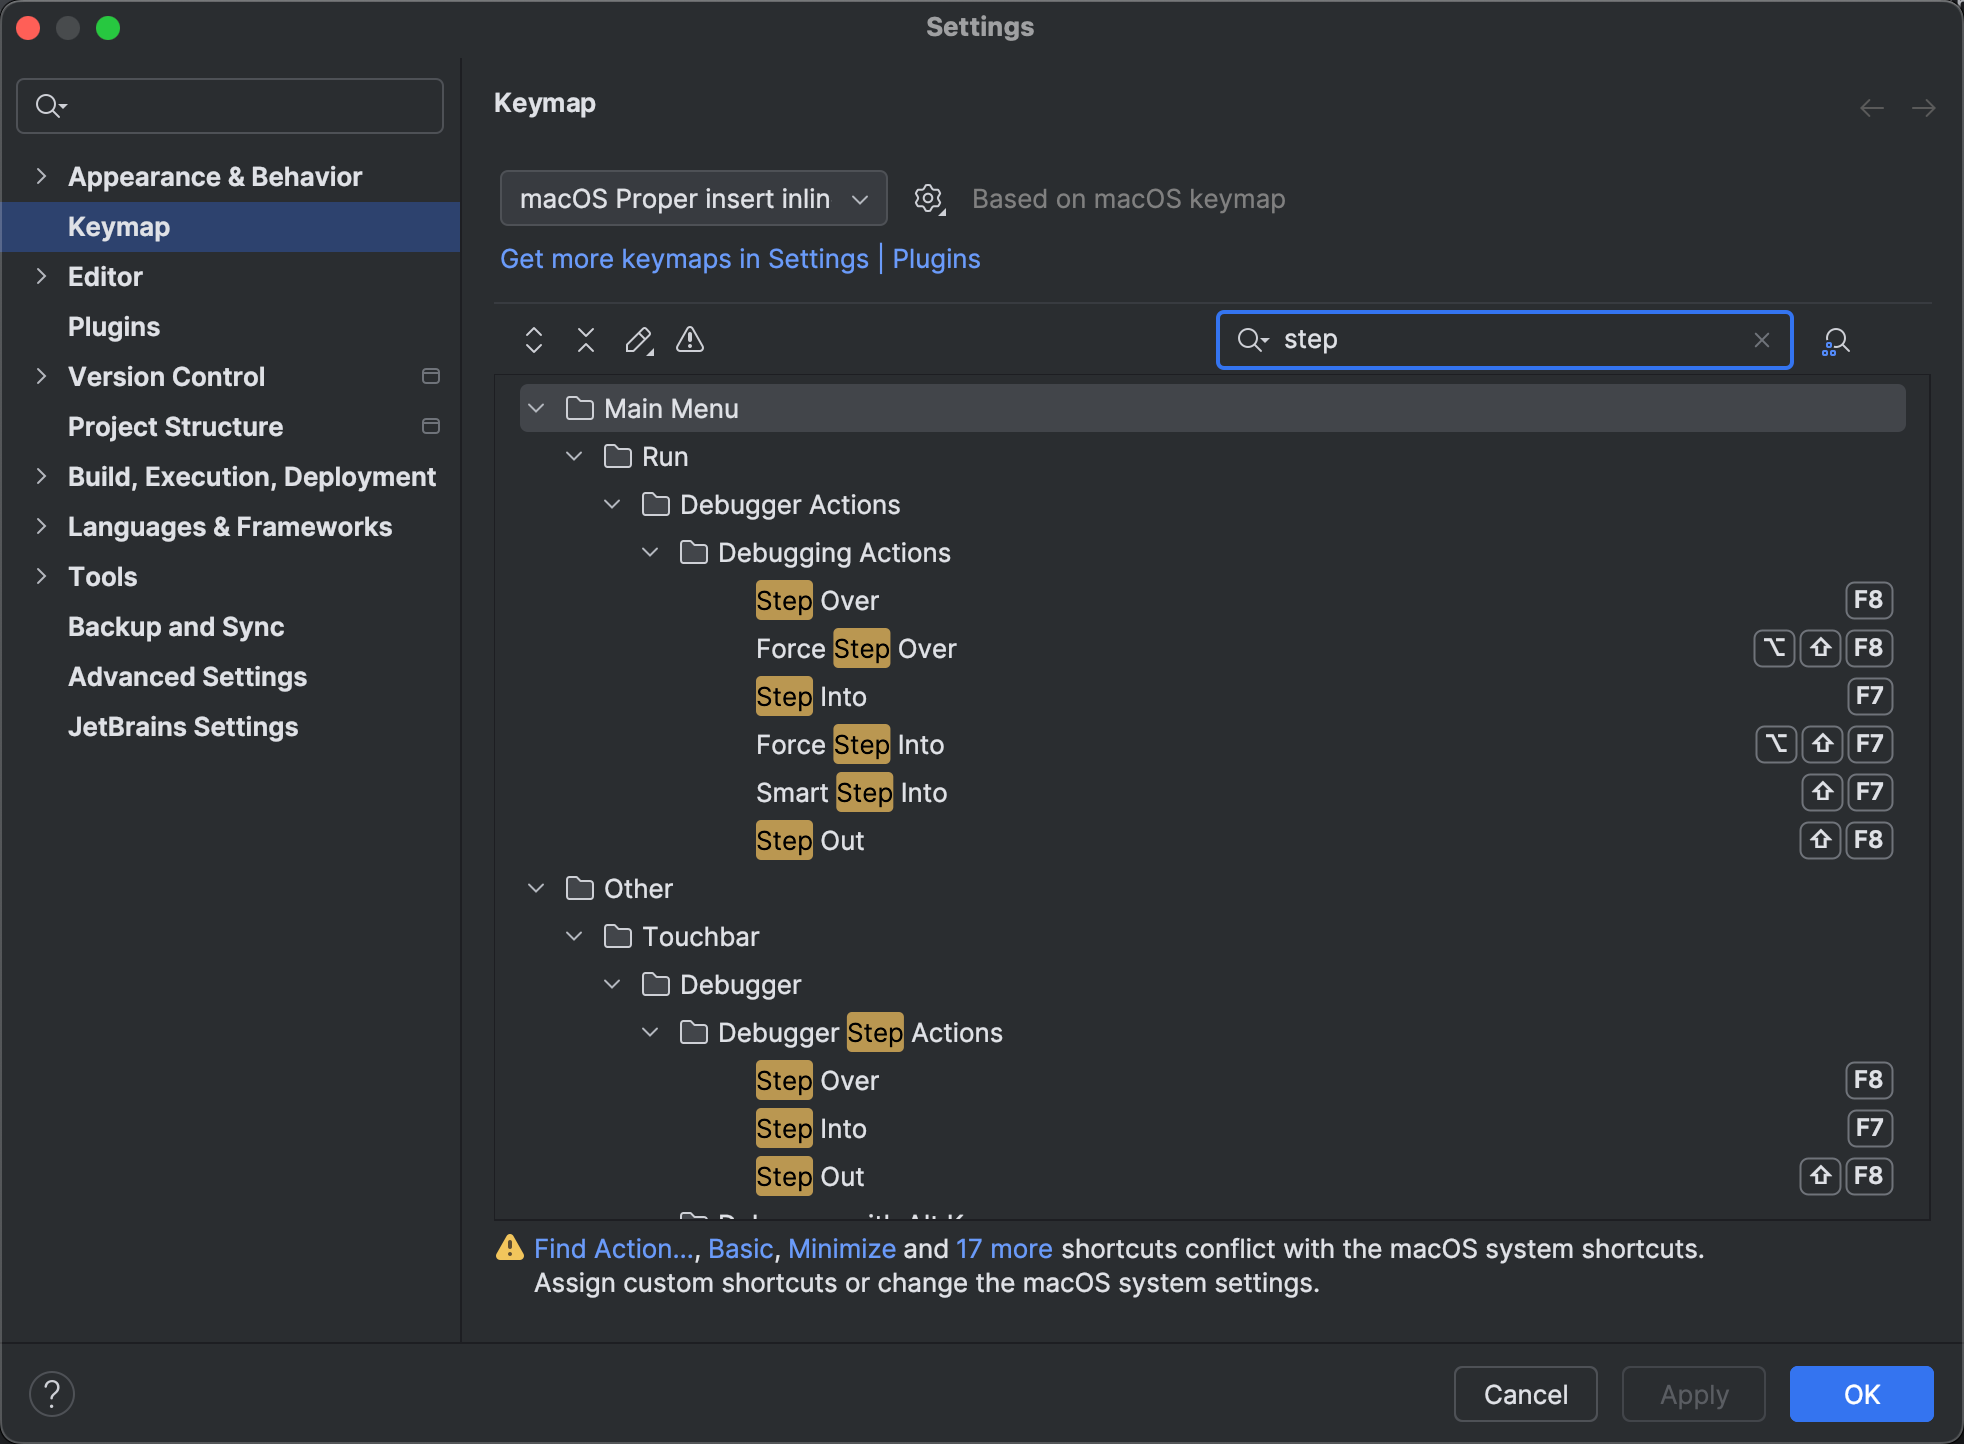Edit shortcut via the pencil icon
This screenshot has height=1444, width=1964.
638,340
